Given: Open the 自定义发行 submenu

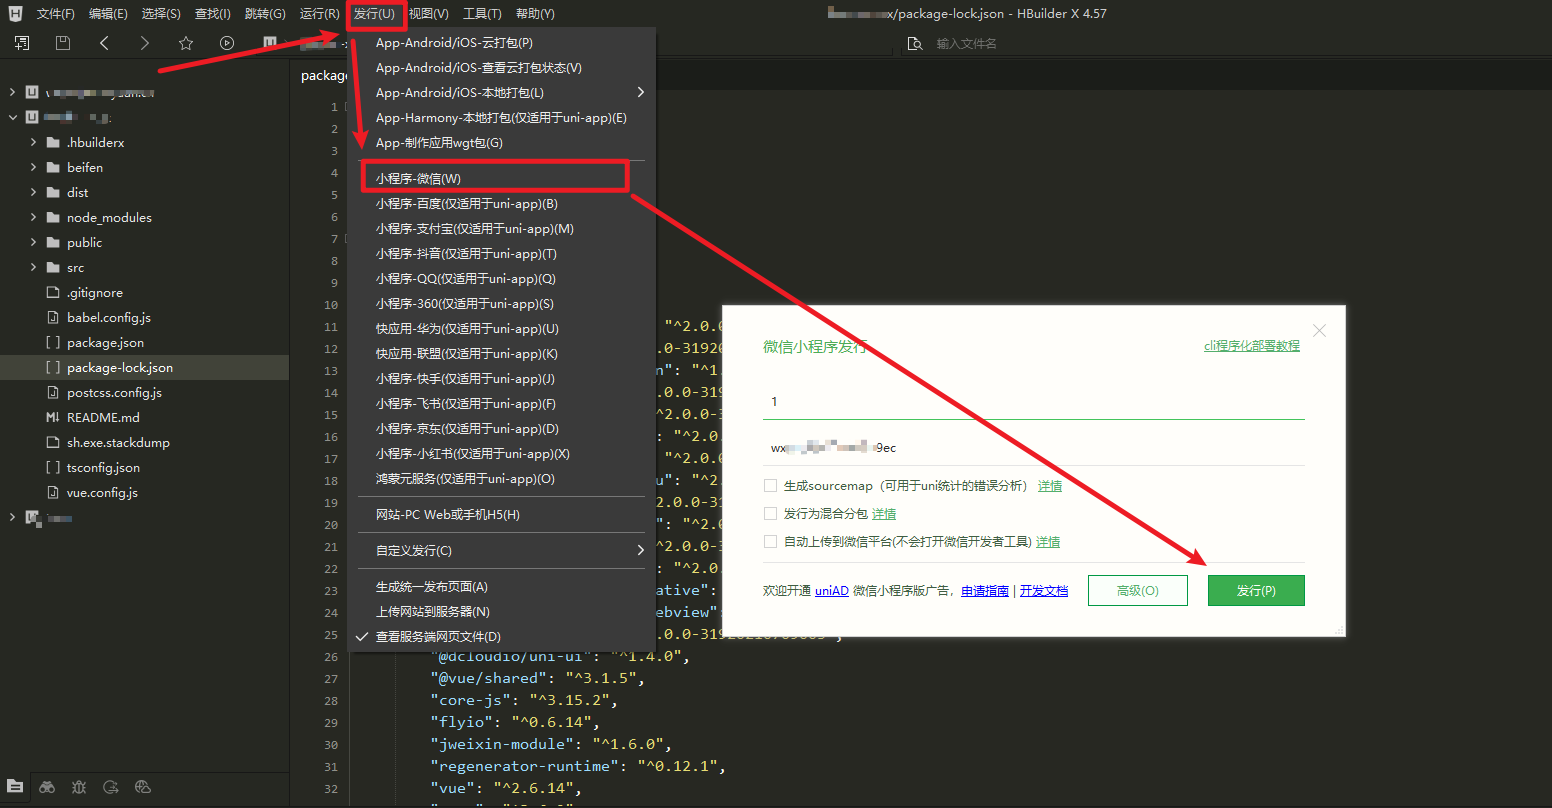Looking at the screenshot, I should [x=501, y=551].
